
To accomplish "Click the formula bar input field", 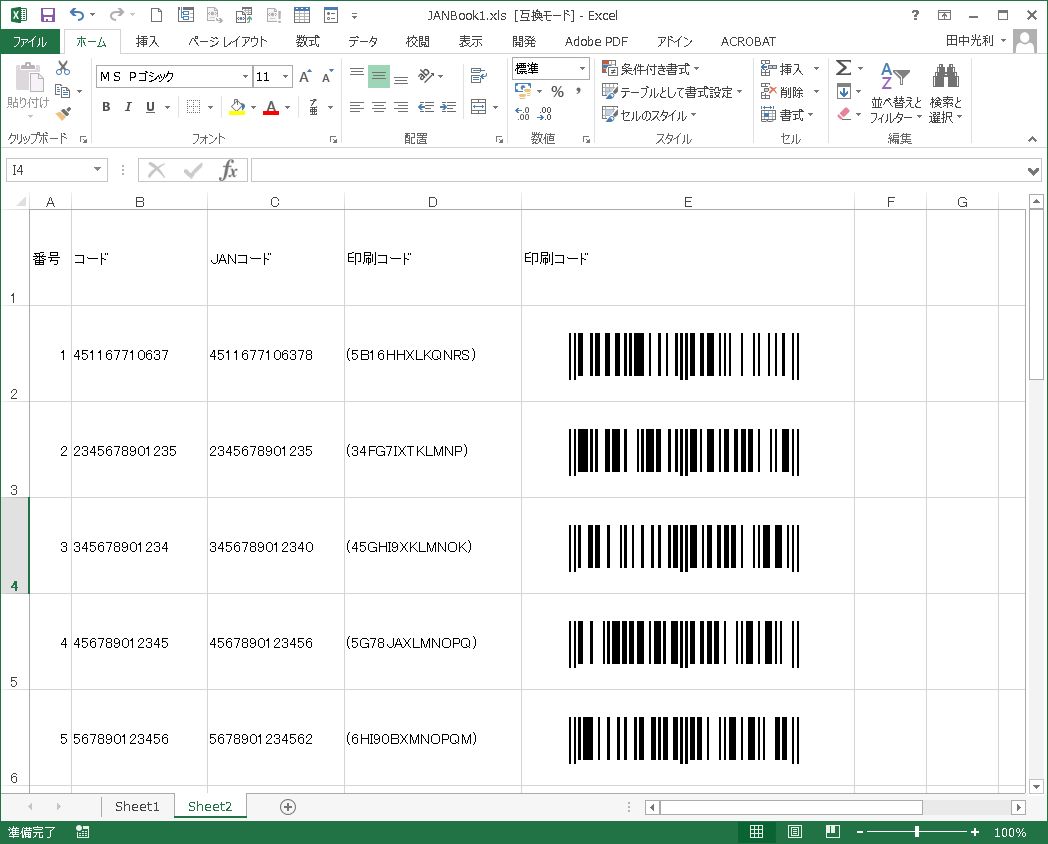I will click(638, 170).
